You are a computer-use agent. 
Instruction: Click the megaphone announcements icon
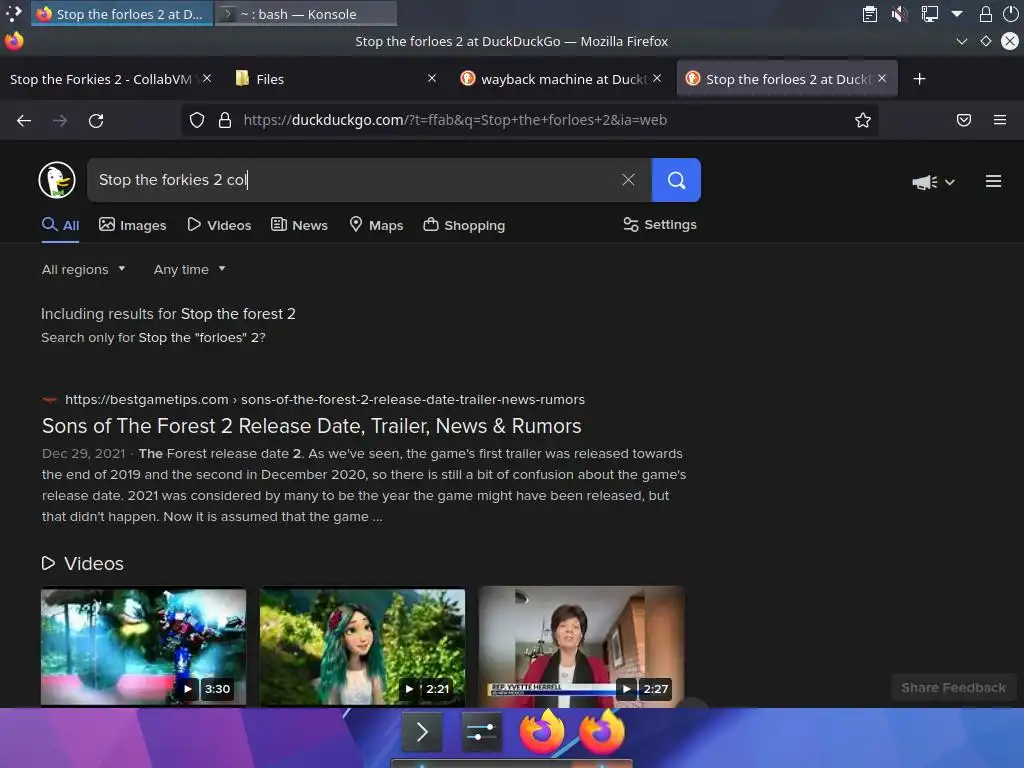[925, 182]
